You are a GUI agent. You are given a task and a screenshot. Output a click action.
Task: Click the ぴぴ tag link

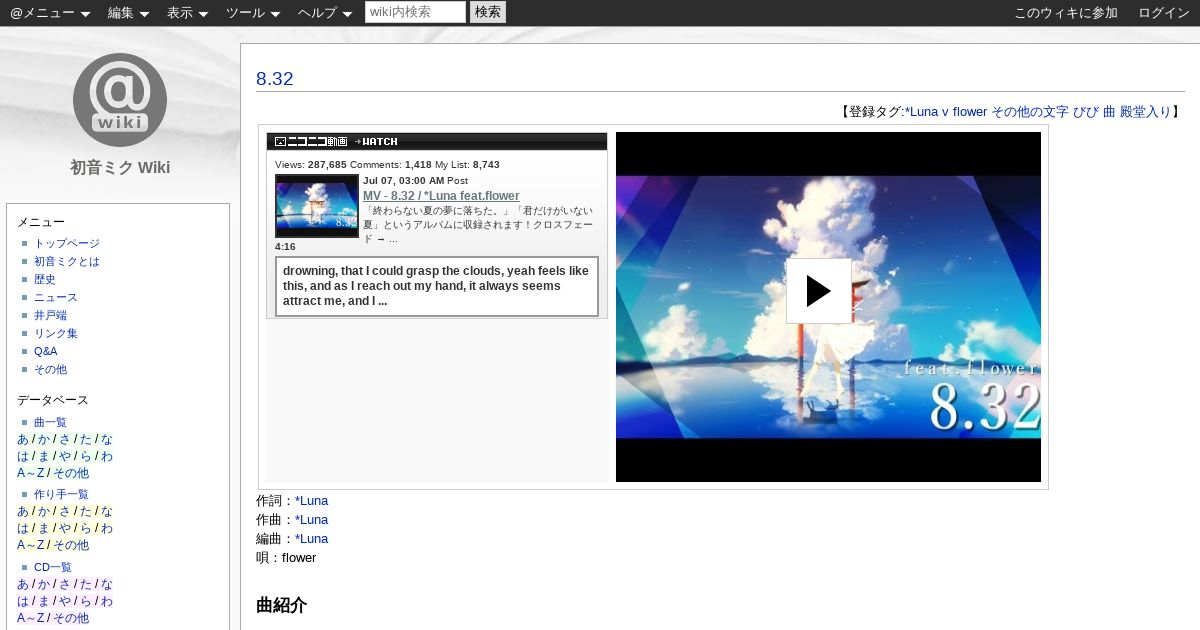tap(1086, 112)
